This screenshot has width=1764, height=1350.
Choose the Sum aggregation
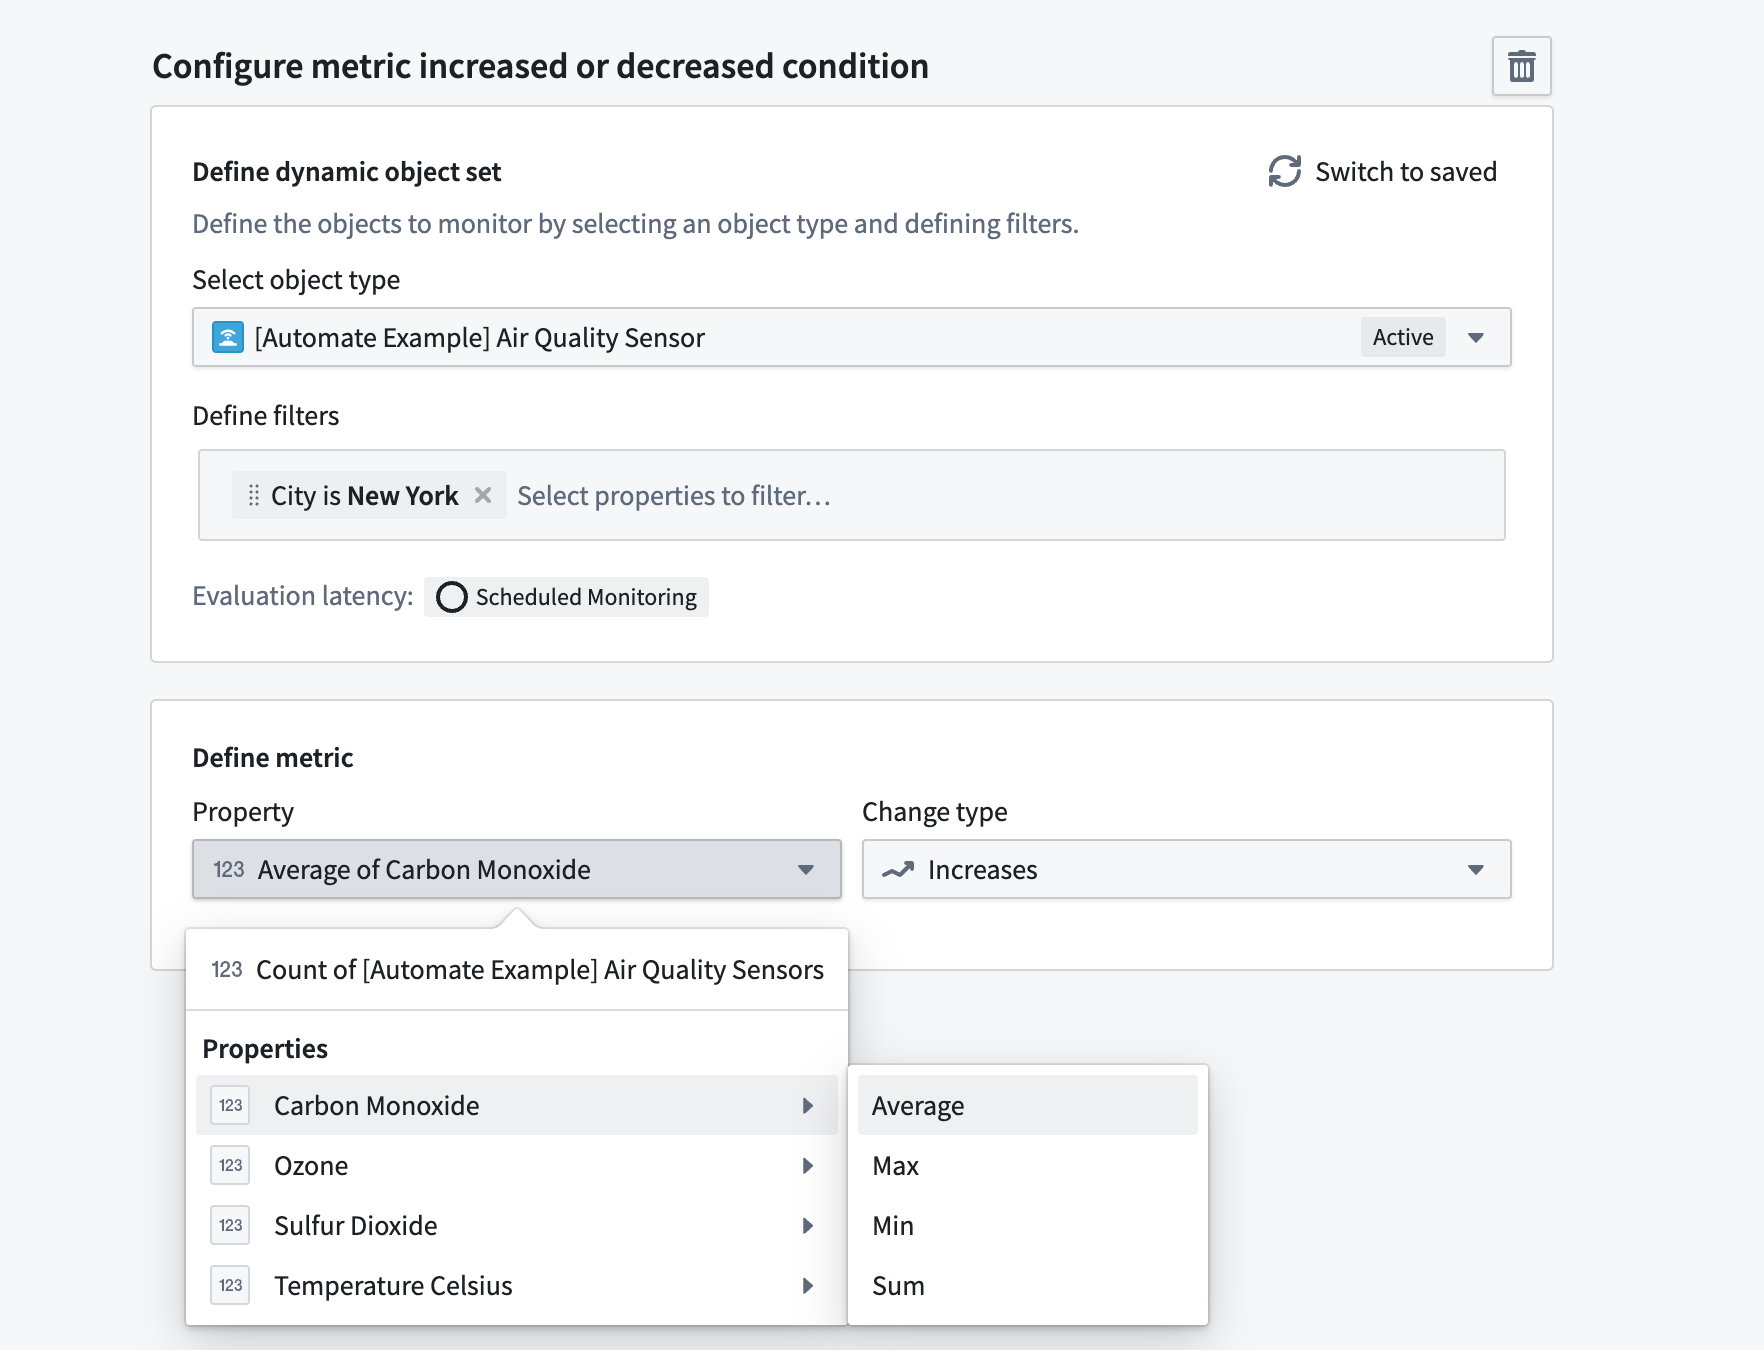[x=1028, y=1285]
